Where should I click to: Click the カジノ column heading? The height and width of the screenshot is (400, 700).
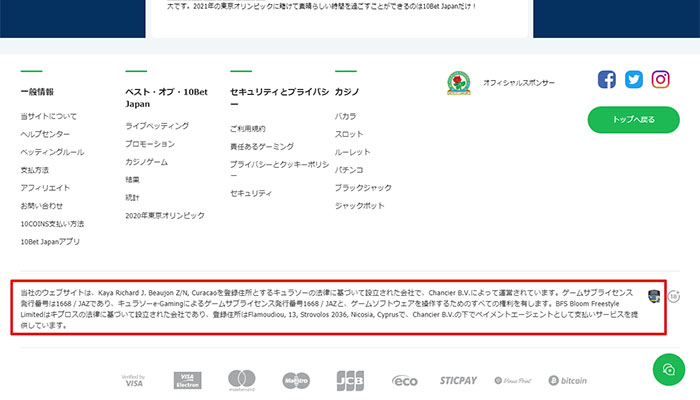347,92
